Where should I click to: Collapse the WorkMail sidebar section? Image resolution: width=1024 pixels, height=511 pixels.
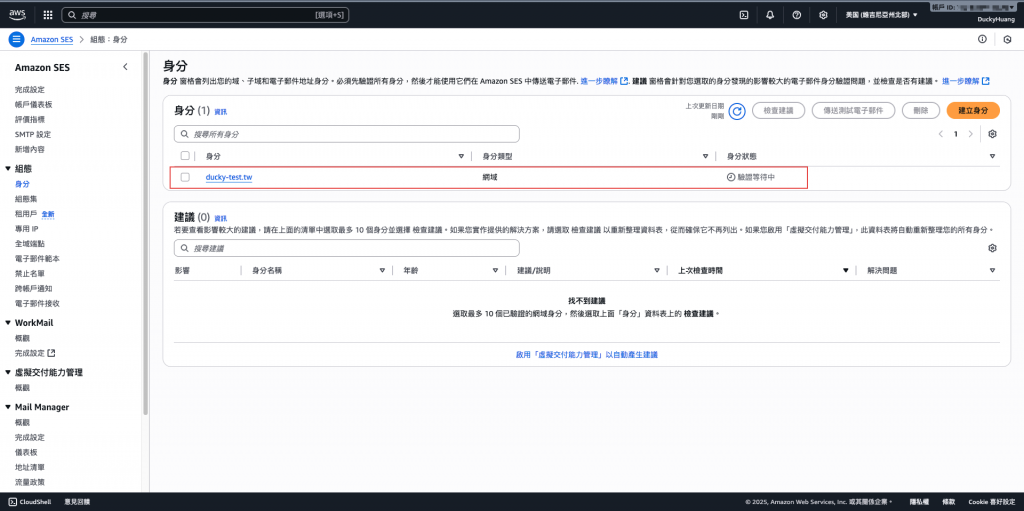(x=8, y=323)
